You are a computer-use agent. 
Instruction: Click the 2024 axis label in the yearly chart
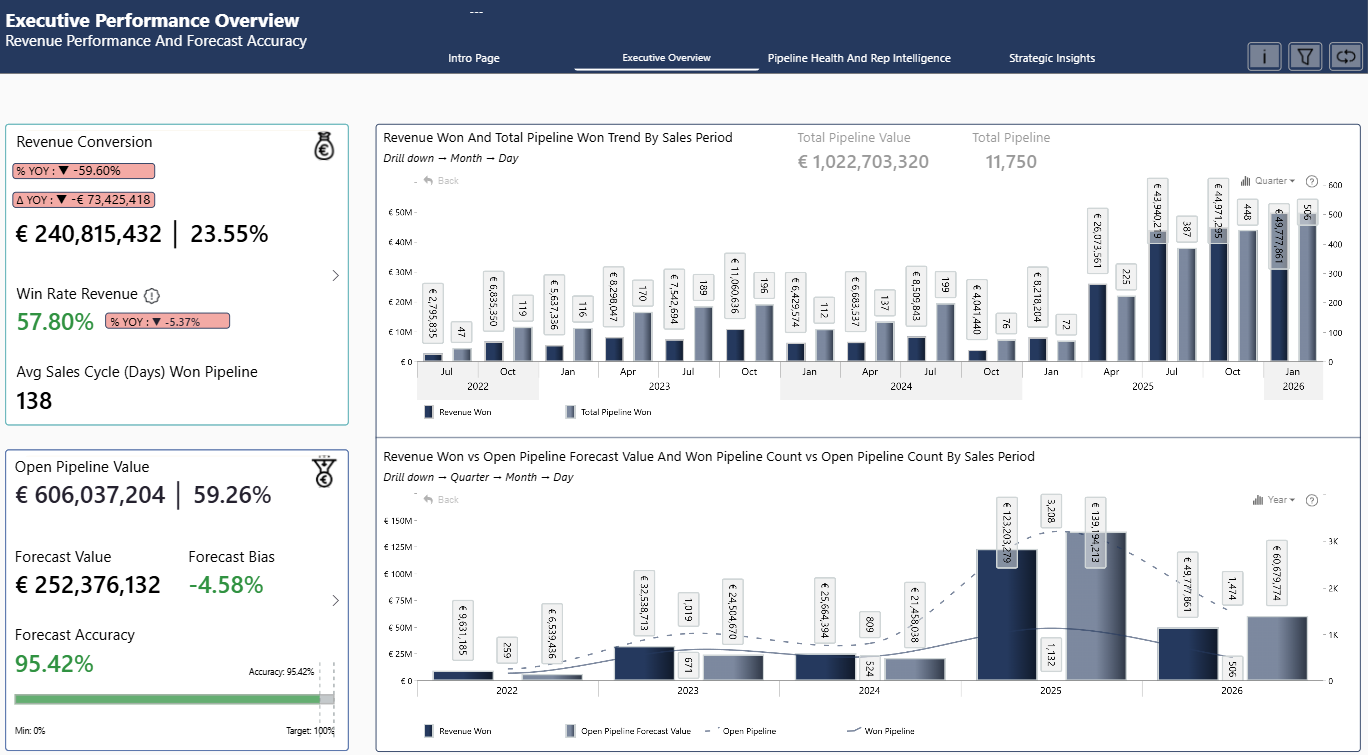(x=869, y=691)
